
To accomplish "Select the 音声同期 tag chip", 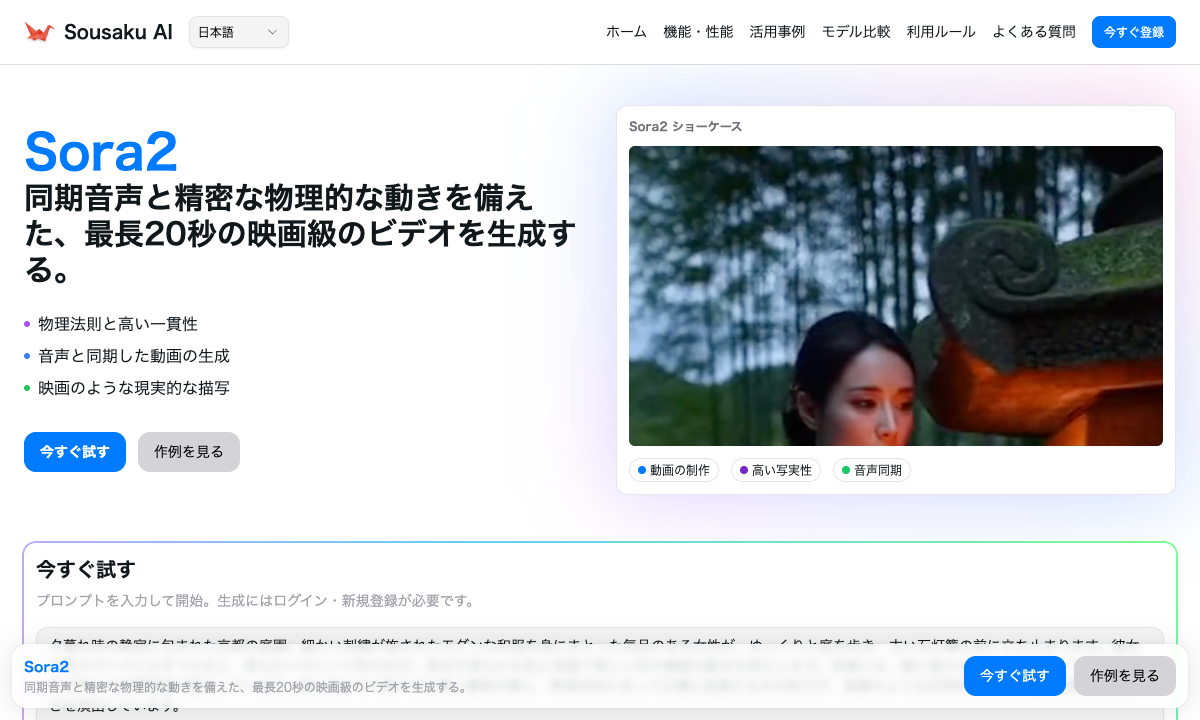I will tap(871, 470).
